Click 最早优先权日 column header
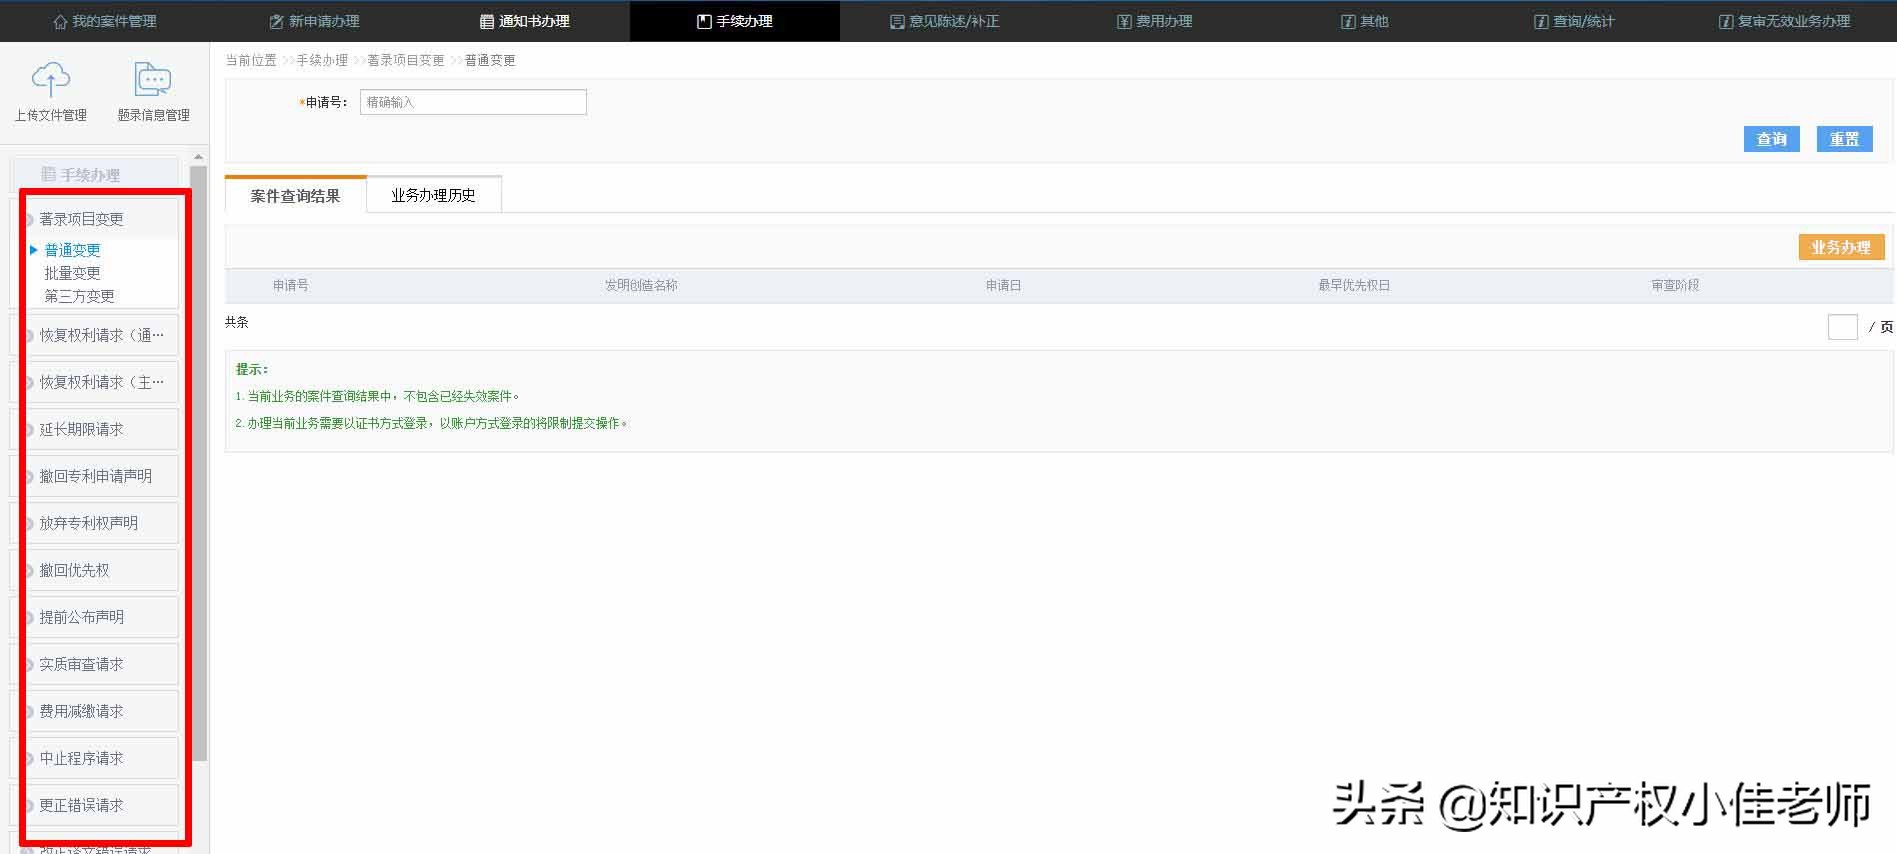The width and height of the screenshot is (1897, 854). pyautogui.click(x=1354, y=285)
